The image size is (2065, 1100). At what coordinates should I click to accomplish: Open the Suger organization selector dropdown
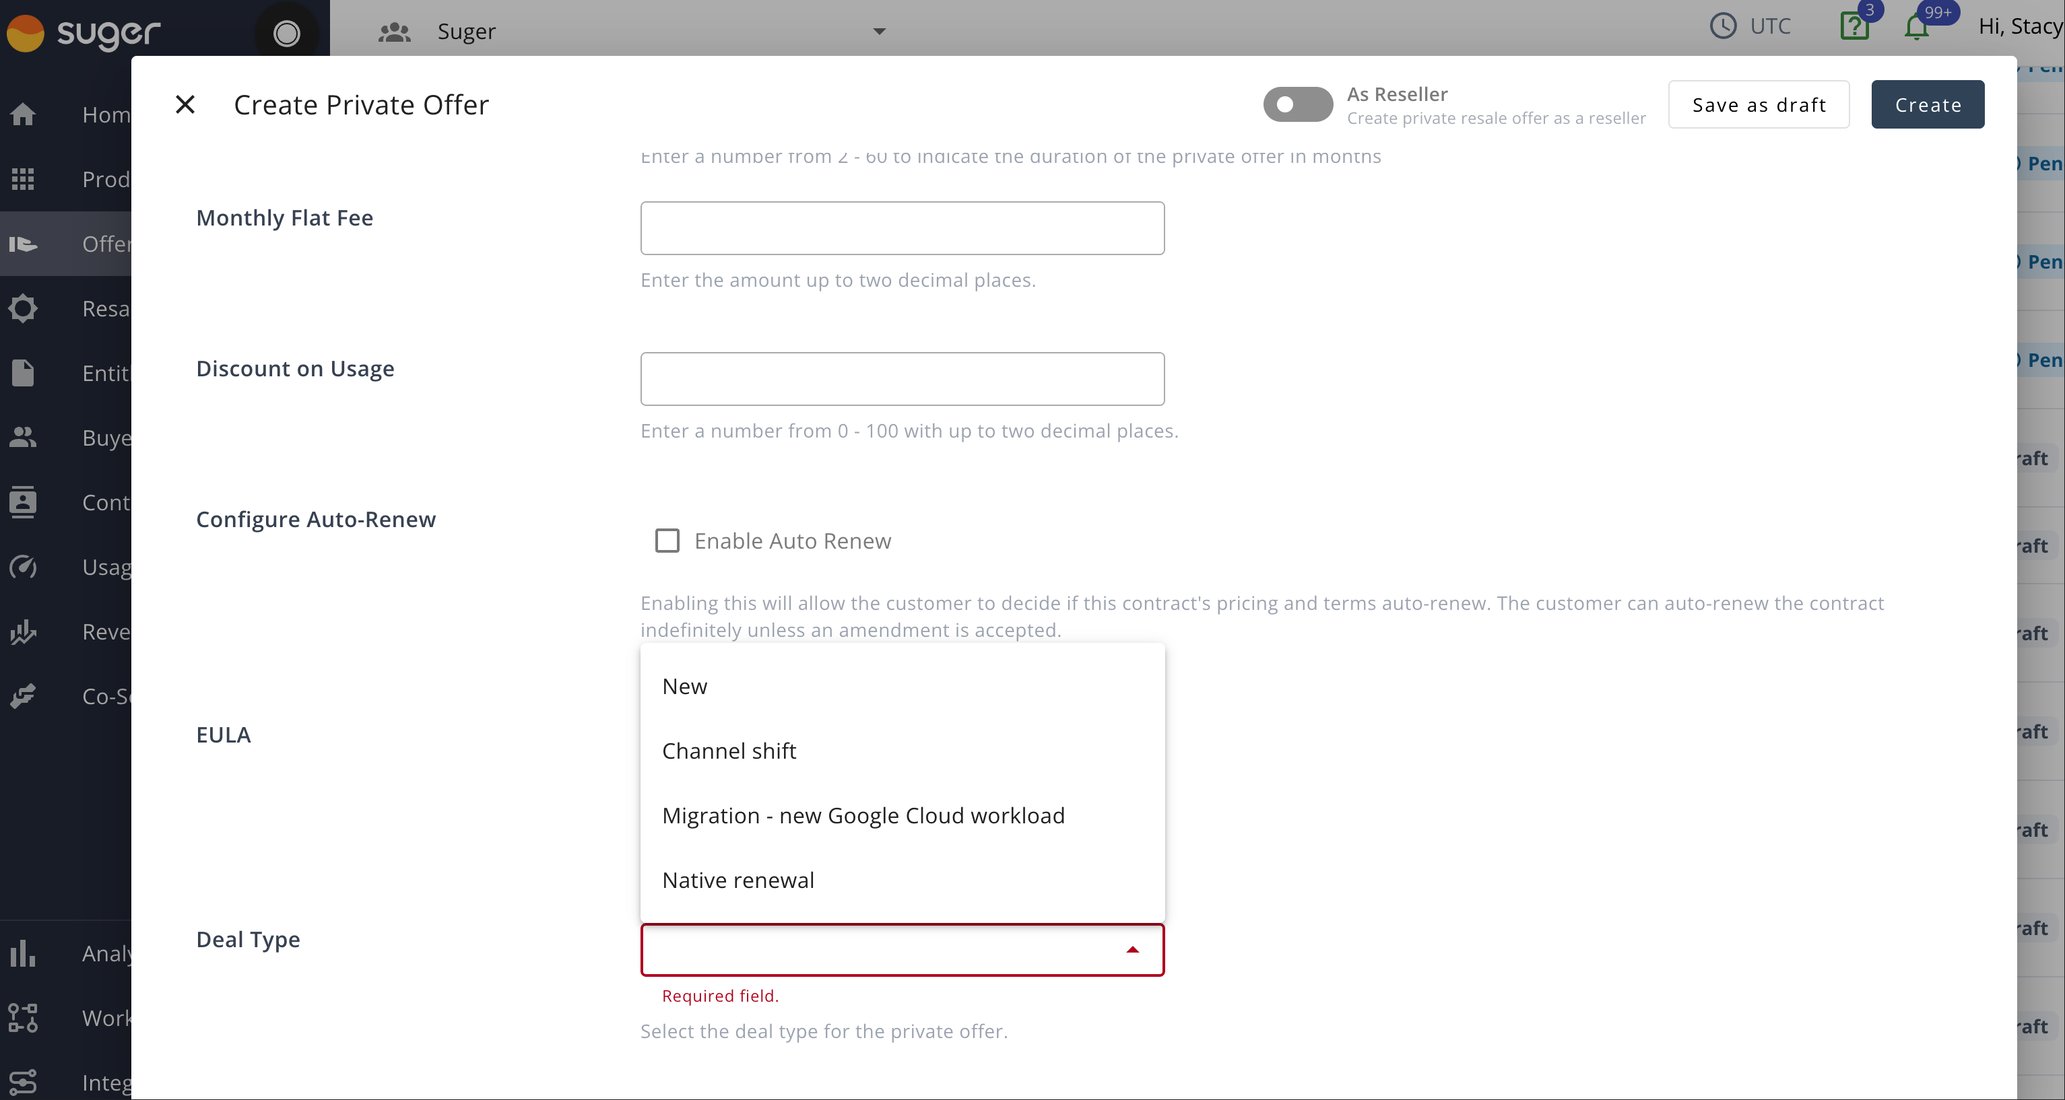click(x=879, y=31)
